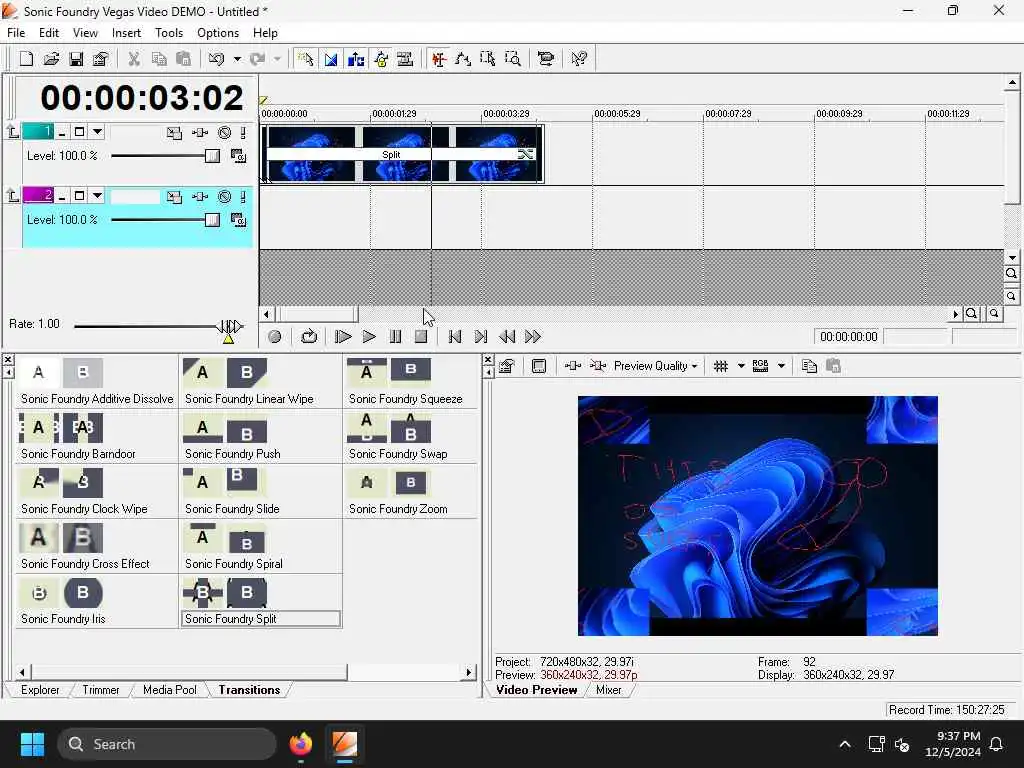Open the Edit menu
The image size is (1024, 768).
pyautogui.click(x=49, y=33)
